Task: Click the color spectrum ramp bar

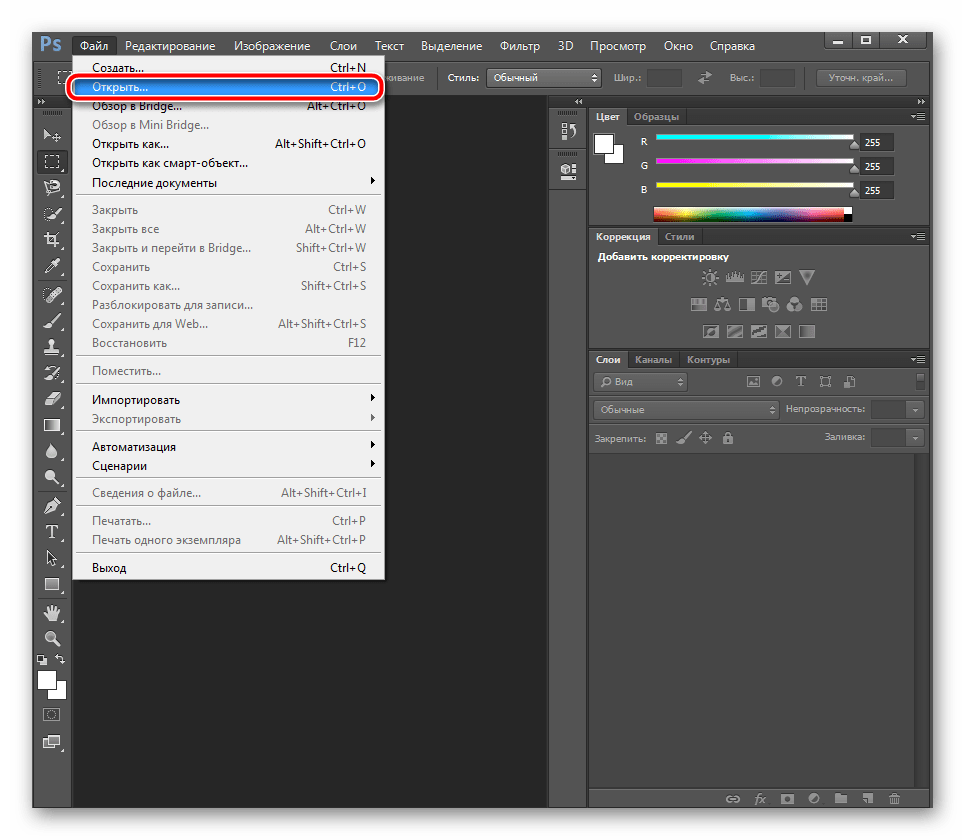Action: (750, 214)
